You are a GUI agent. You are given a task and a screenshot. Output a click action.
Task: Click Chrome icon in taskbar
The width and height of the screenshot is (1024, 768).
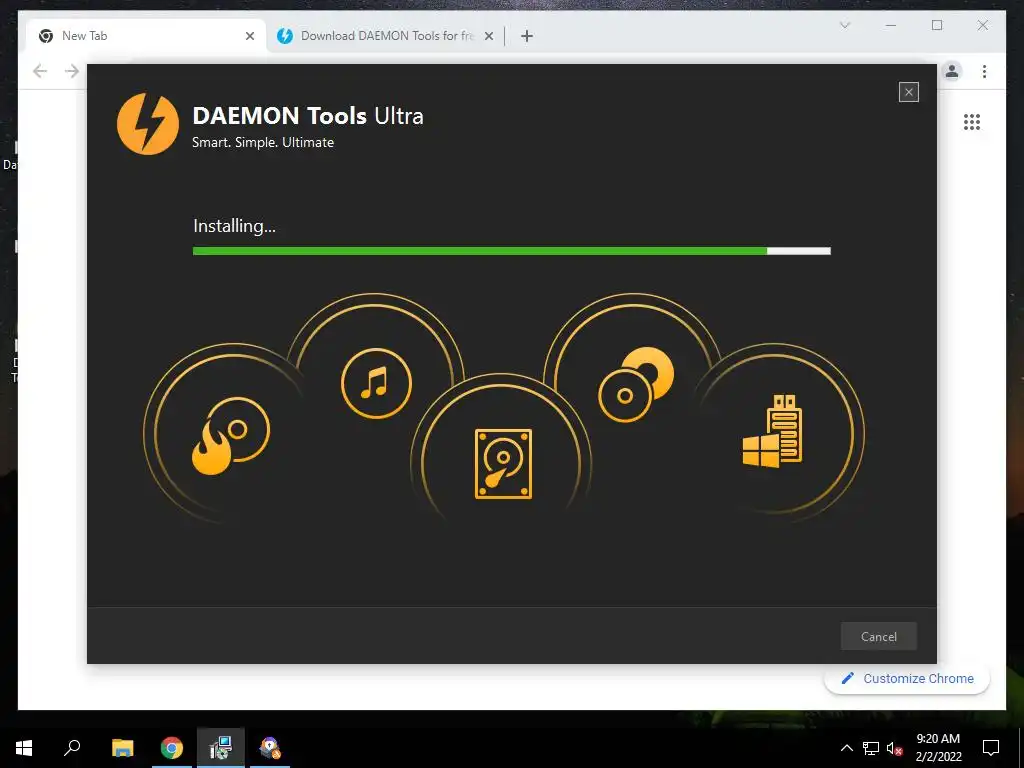pyautogui.click(x=172, y=748)
